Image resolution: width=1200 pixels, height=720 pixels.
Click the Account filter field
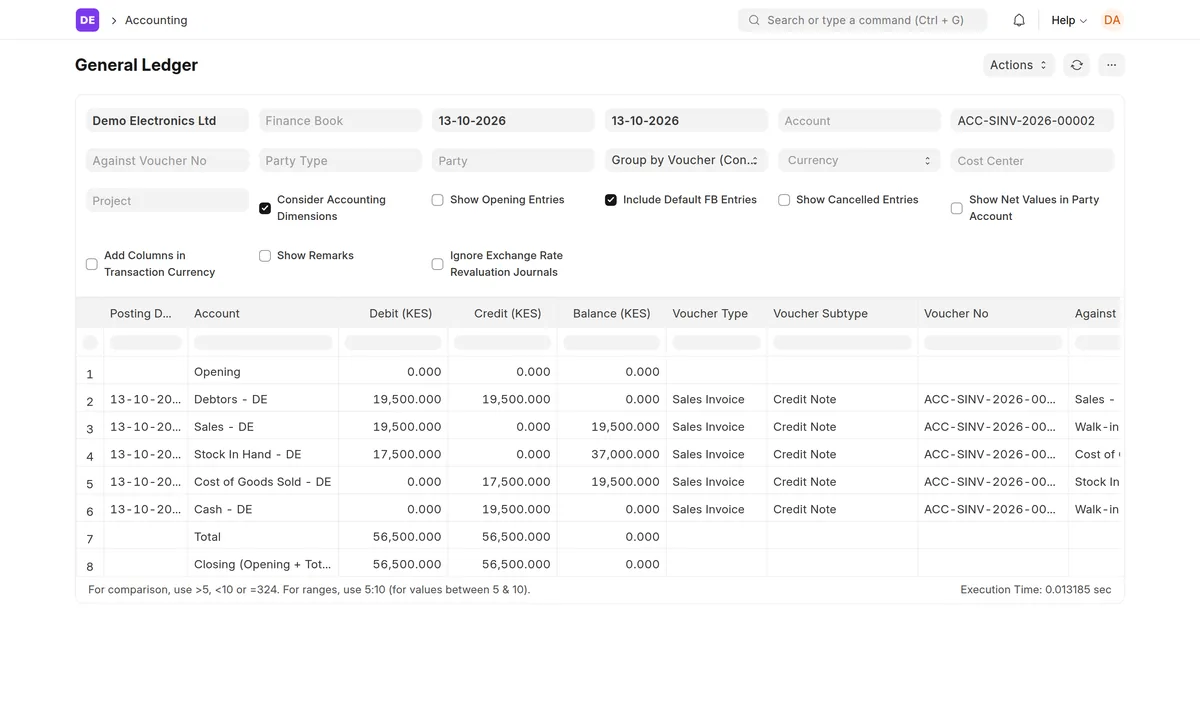pos(859,120)
